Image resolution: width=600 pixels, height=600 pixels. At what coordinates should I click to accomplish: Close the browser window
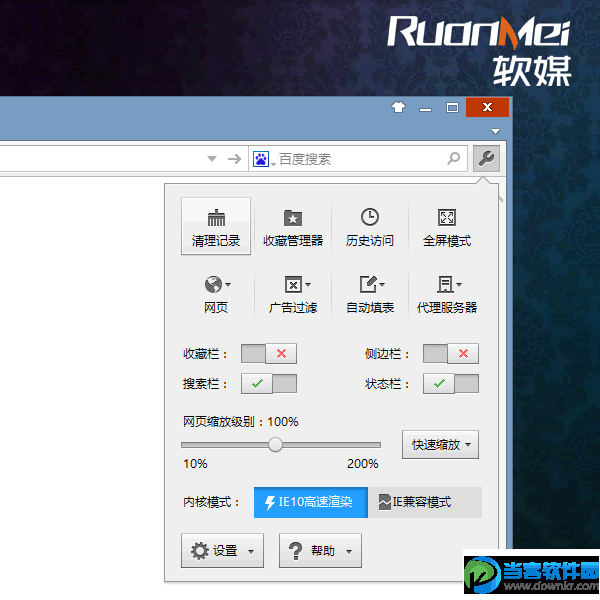(x=487, y=107)
